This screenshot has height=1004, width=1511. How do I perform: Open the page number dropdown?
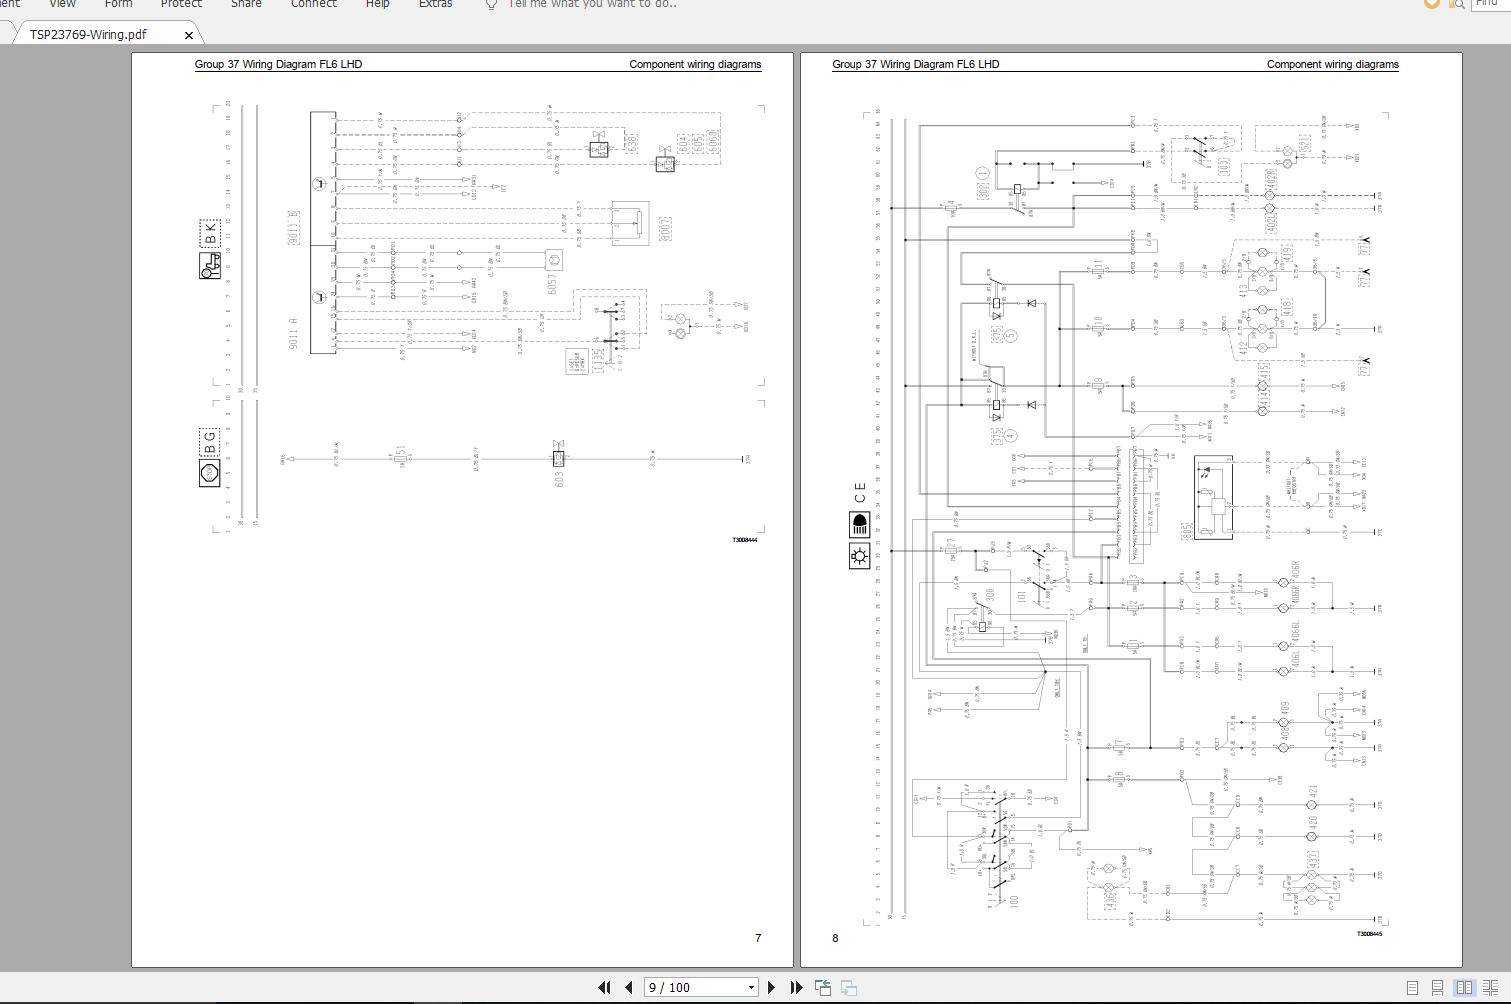click(751, 987)
